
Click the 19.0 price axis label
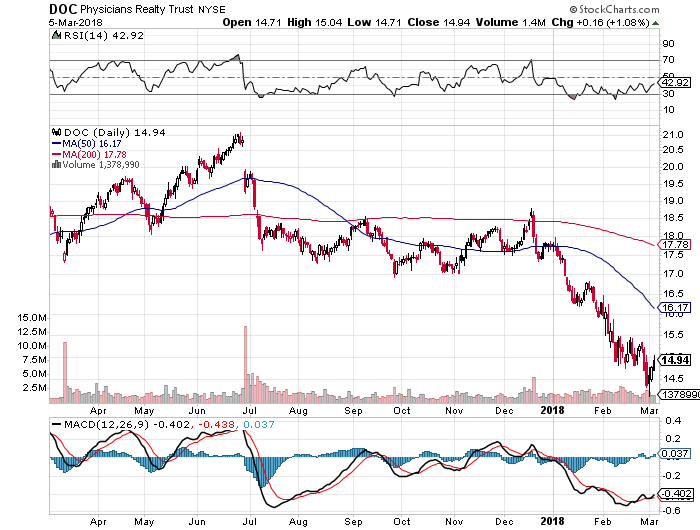(673, 200)
